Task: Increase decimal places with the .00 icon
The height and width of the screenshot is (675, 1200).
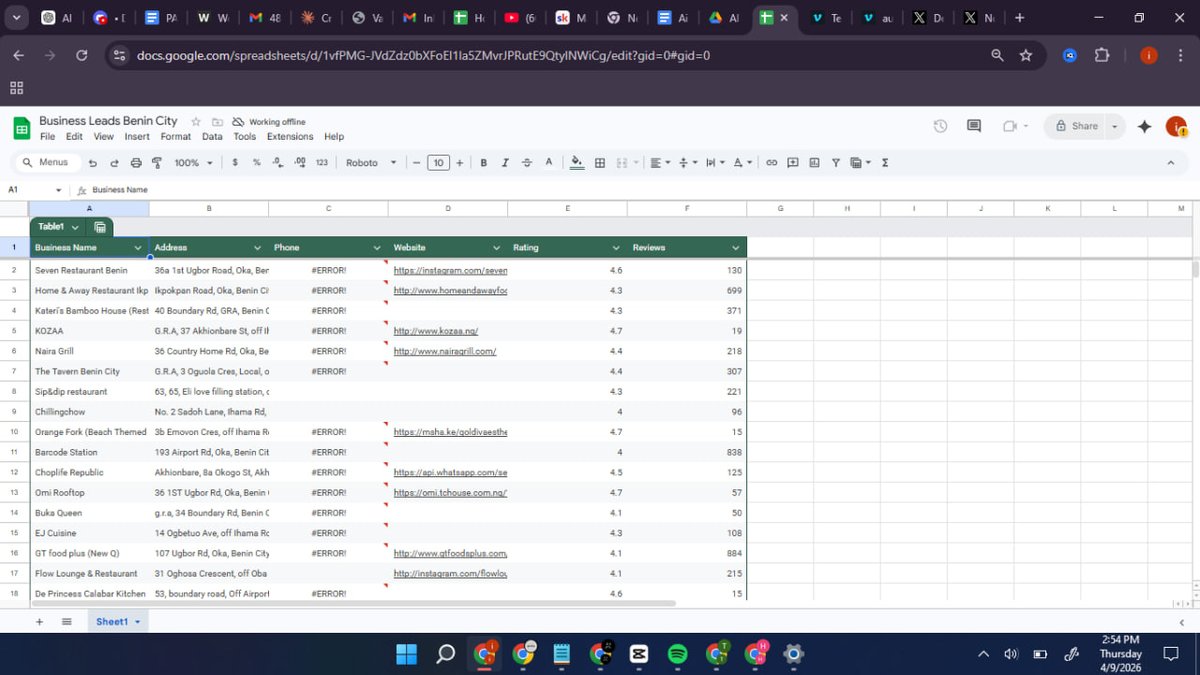Action: pyautogui.click(x=299, y=163)
